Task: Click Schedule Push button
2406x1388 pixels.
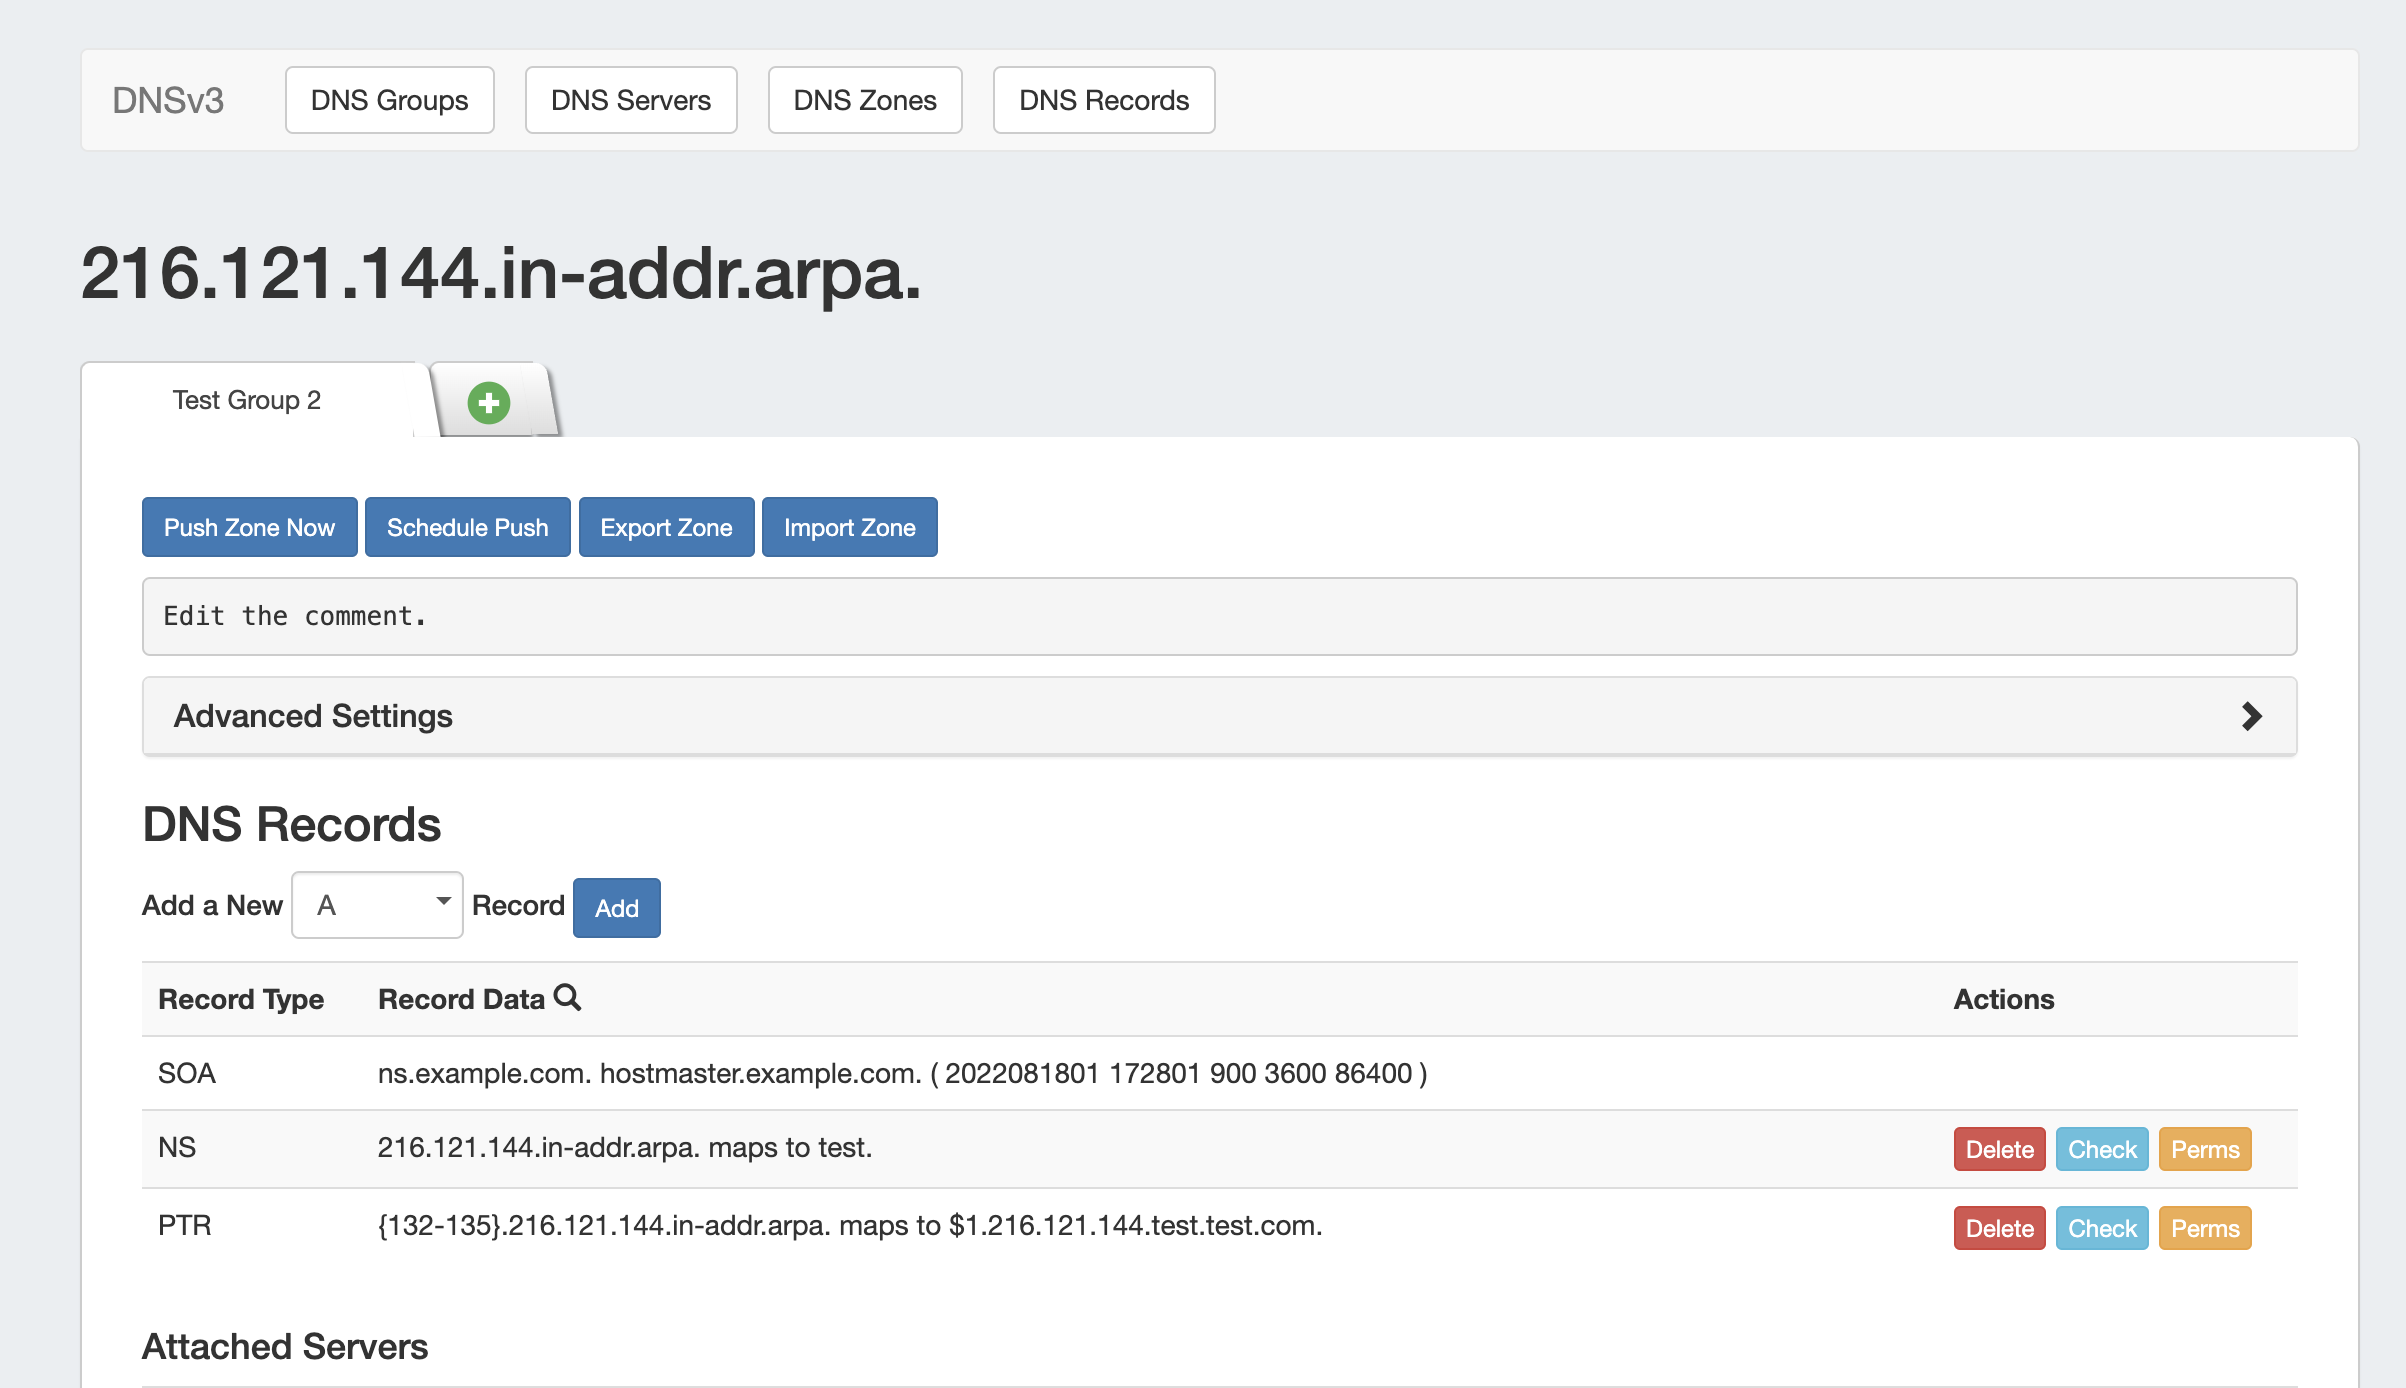Action: (x=467, y=527)
